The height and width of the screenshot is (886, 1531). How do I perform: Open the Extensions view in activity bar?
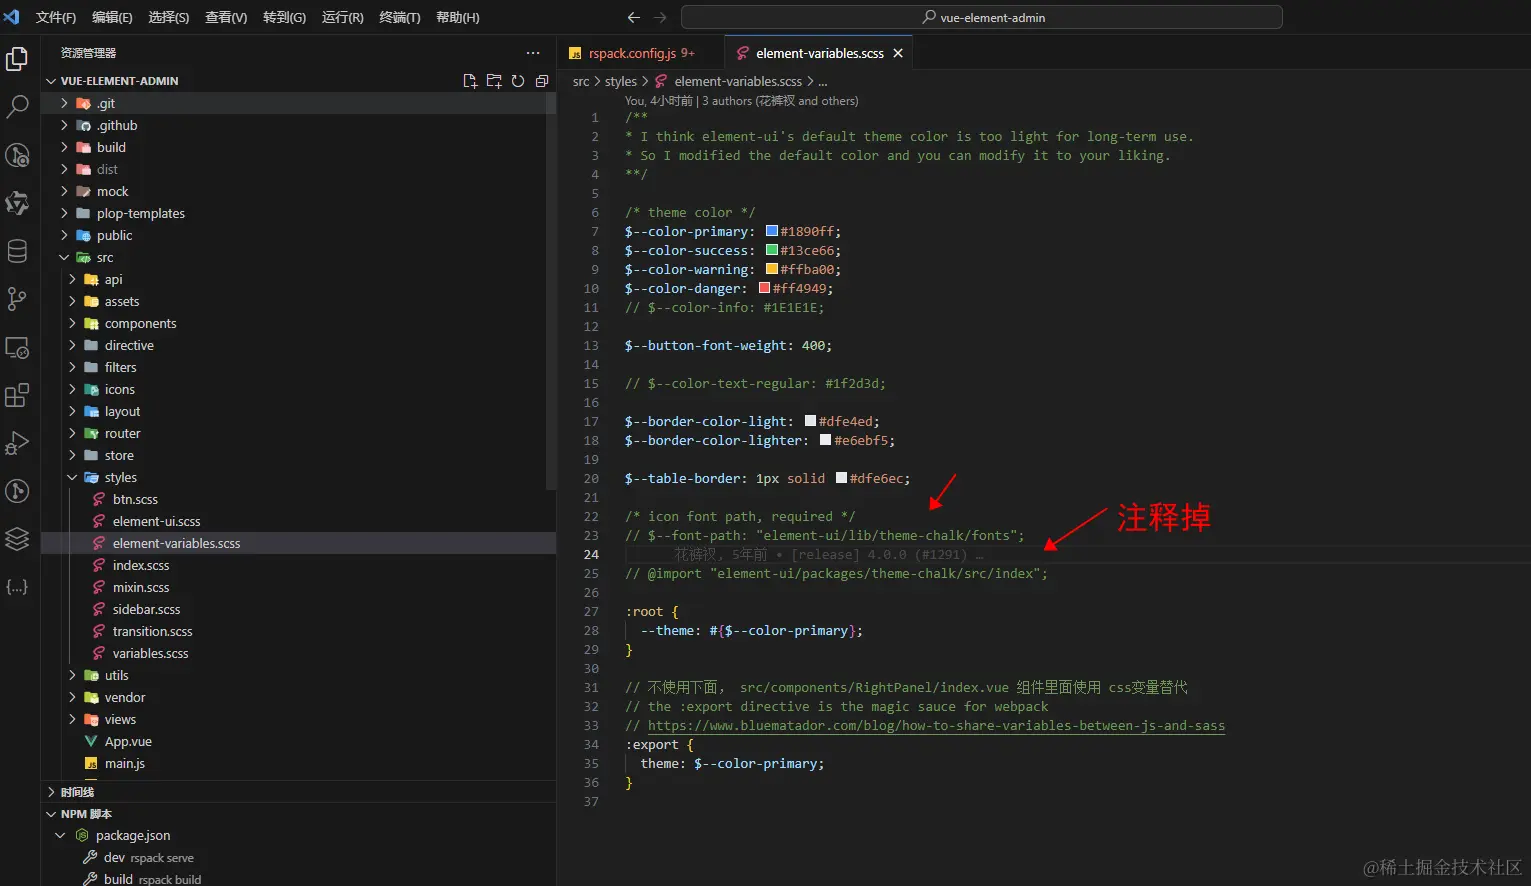click(x=17, y=395)
